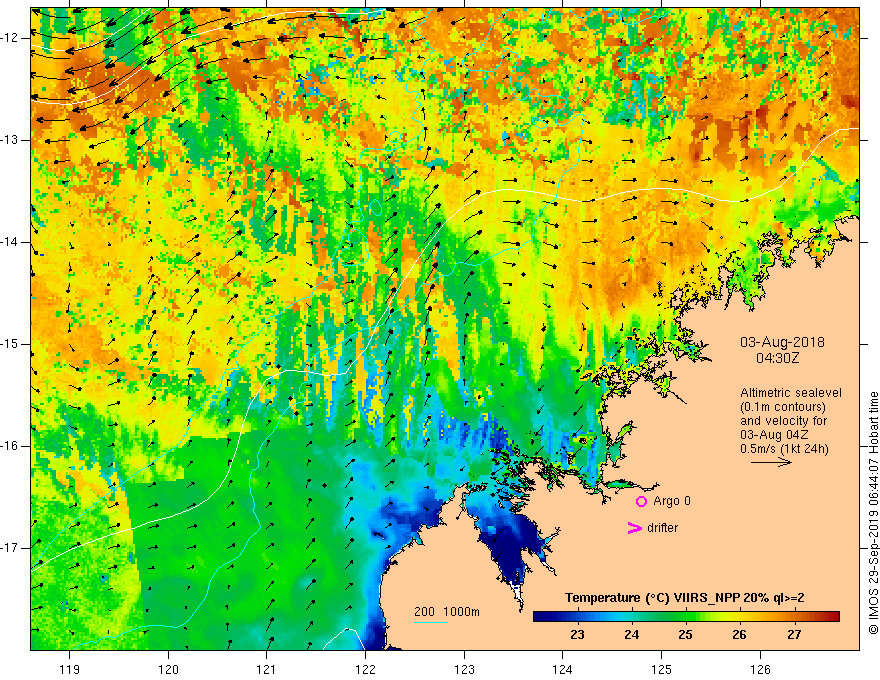Click the 'drifter' legend label
This screenshot has height=680, width=880.
pos(662,528)
